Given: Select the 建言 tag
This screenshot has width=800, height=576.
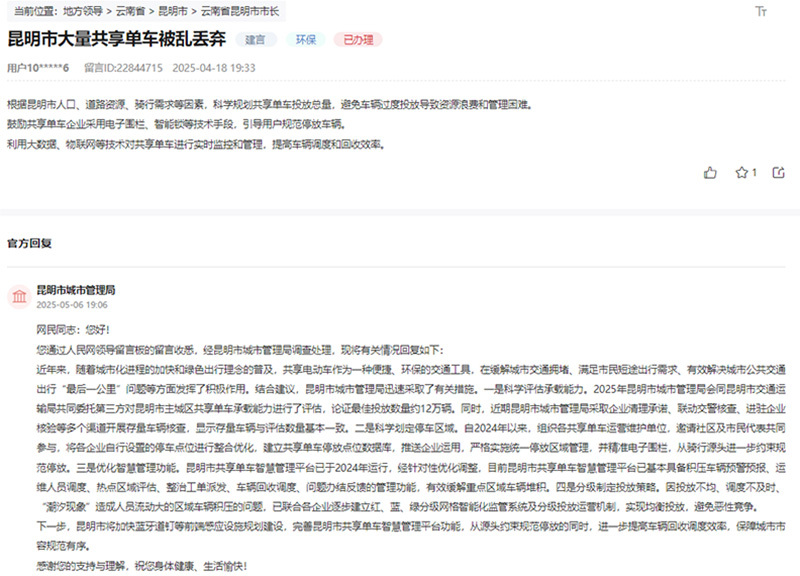Looking at the screenshot, I should pos(256,40).
